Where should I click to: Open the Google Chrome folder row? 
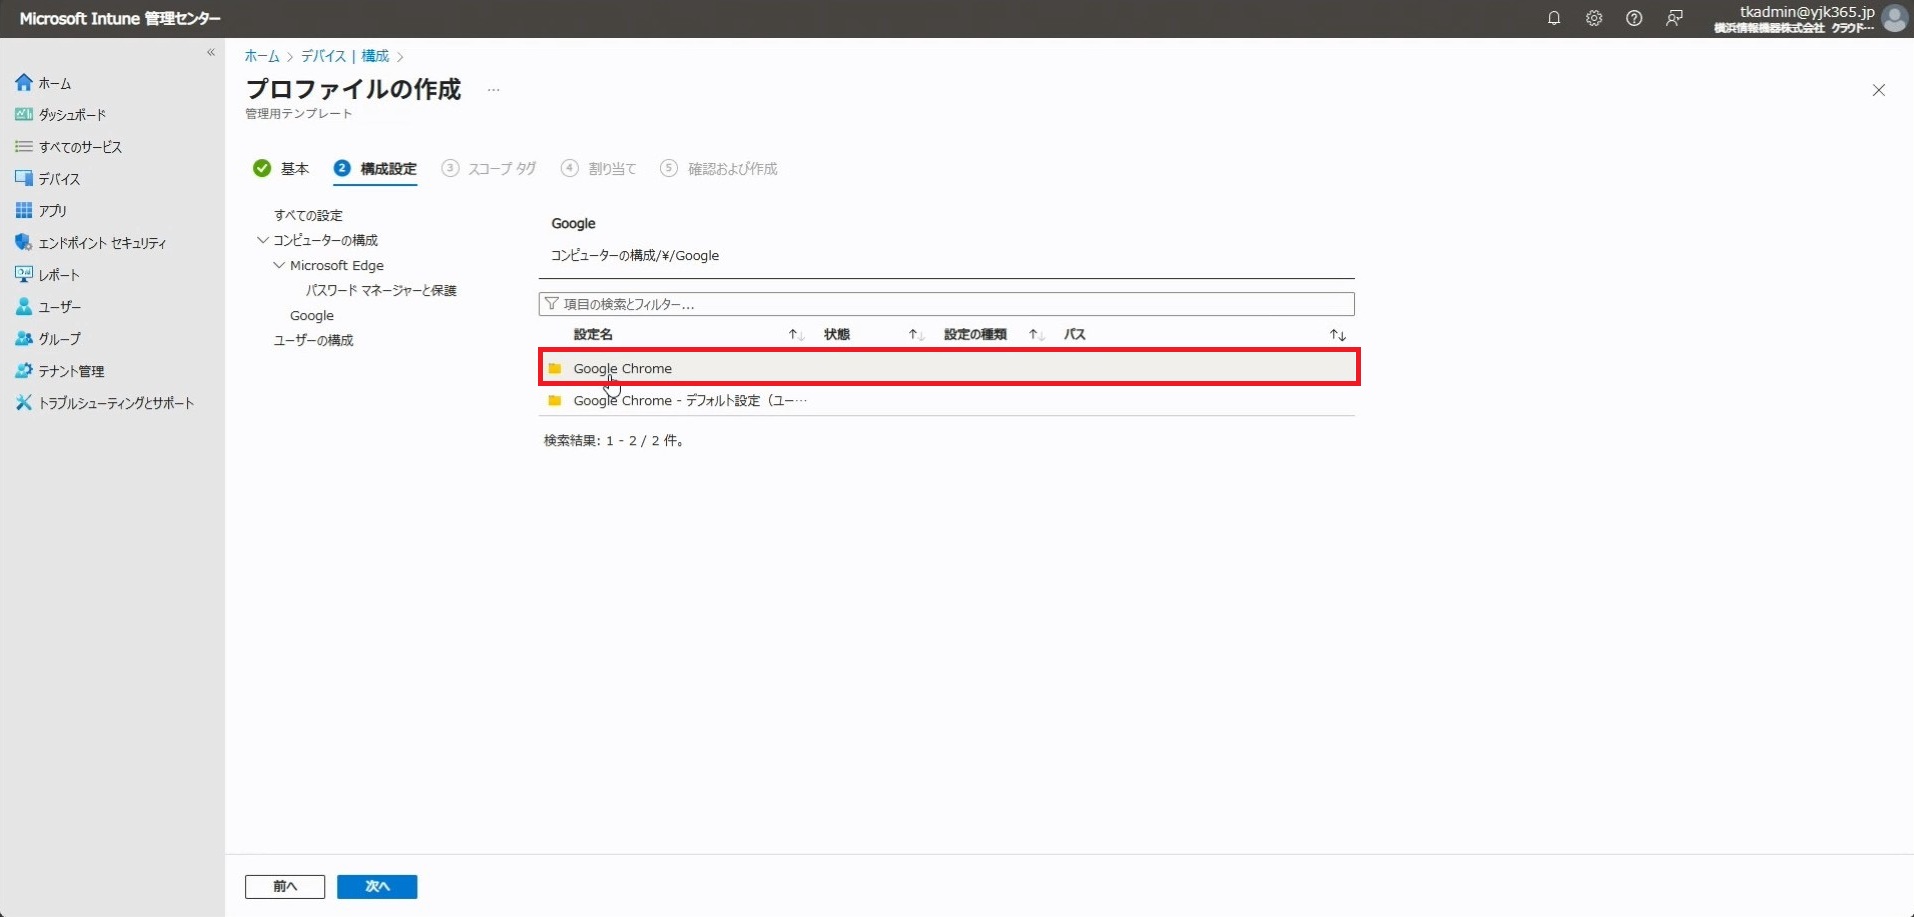click(x=622, y=368)
